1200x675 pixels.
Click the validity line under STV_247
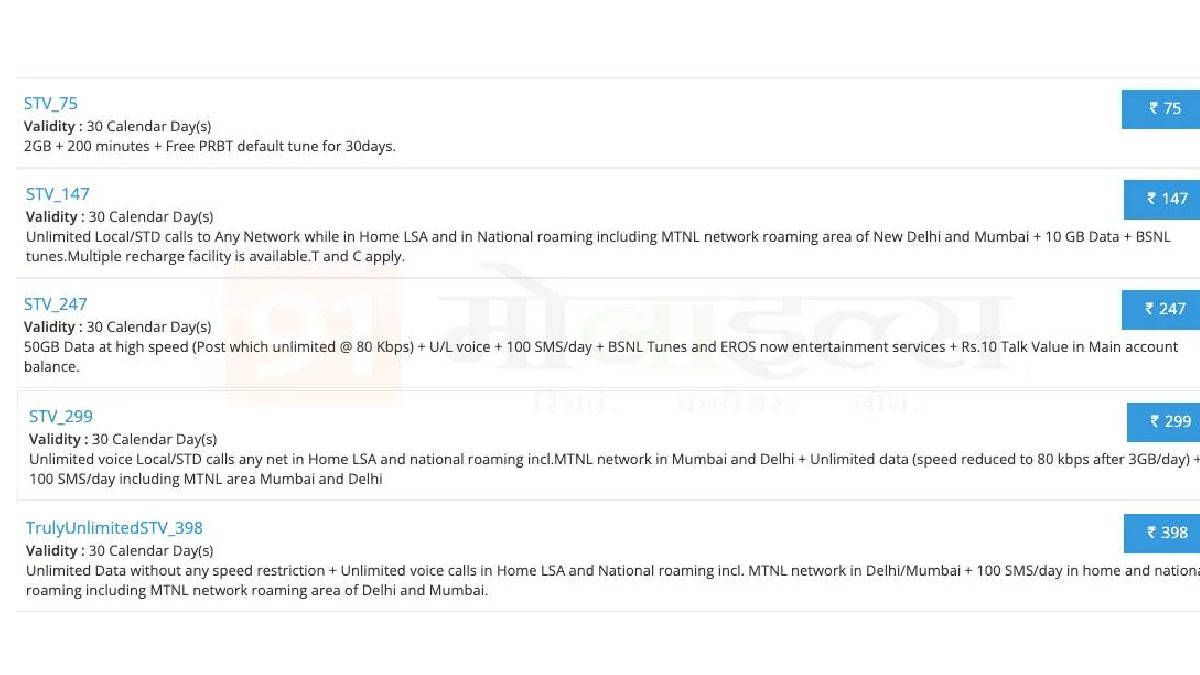pyautogui.click(x=118, y=327)
